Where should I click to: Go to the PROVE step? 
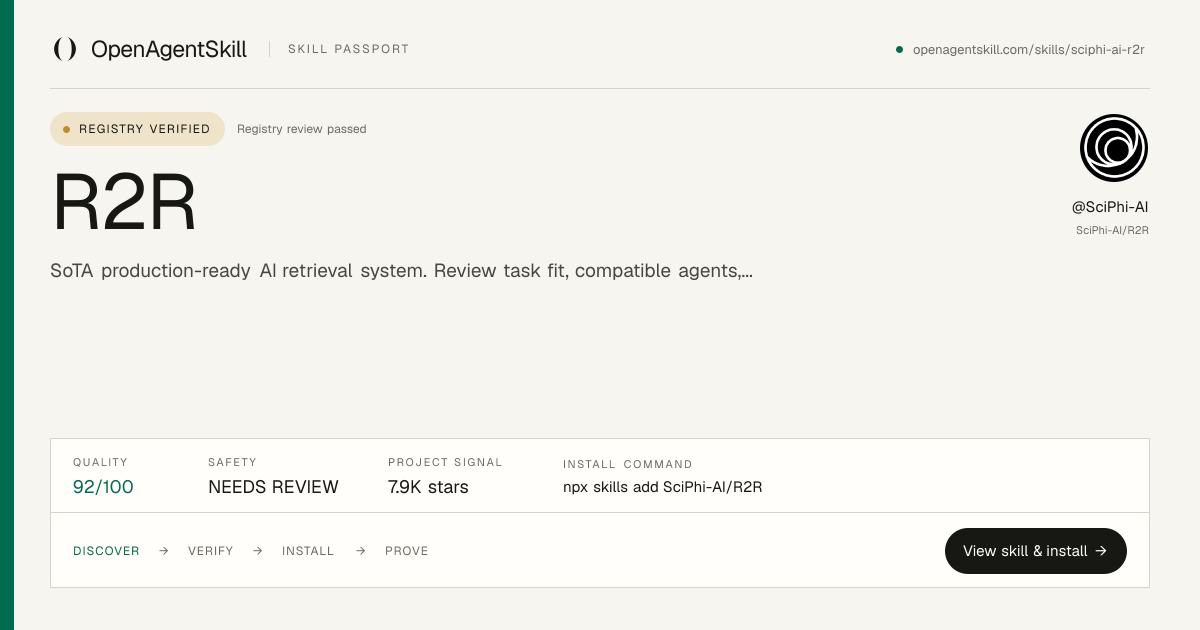[x=407, y=551]
